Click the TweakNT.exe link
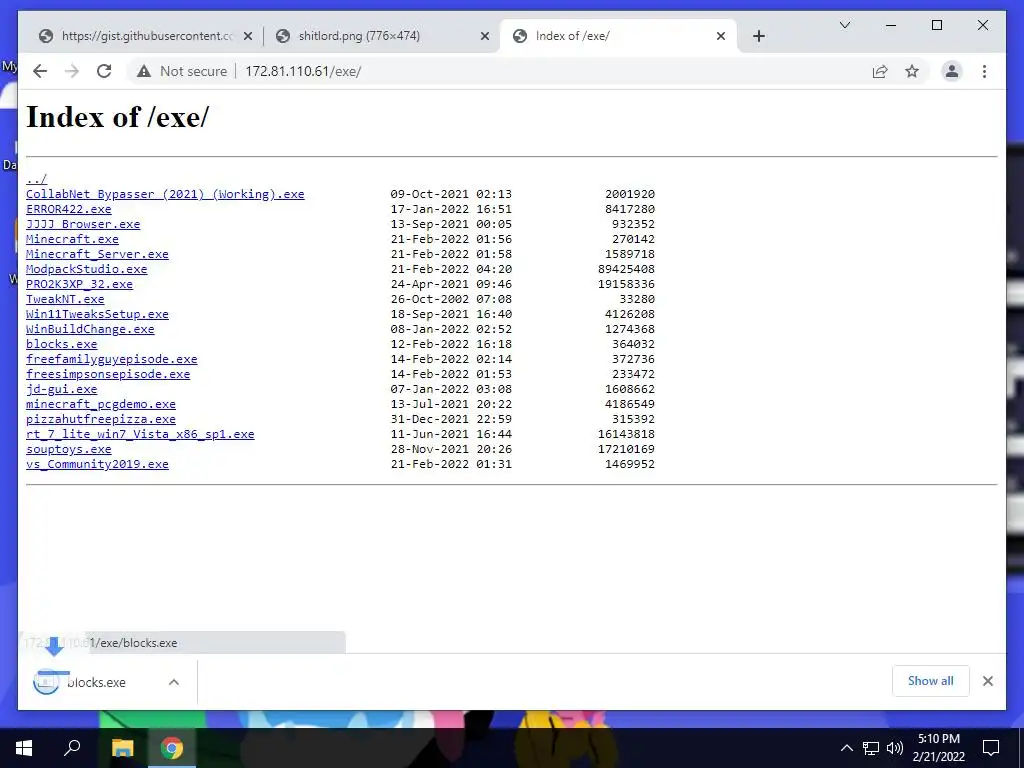The image size is (1024, 768). coord(65,299)
